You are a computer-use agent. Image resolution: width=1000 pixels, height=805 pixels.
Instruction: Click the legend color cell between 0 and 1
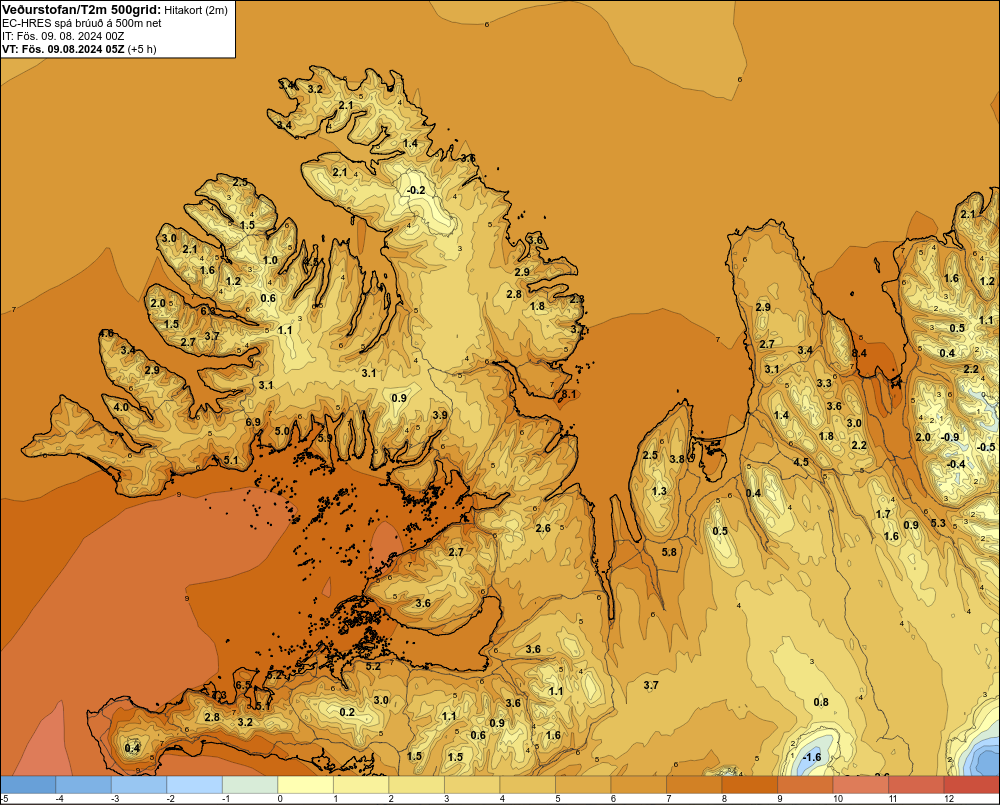(305, 785)
